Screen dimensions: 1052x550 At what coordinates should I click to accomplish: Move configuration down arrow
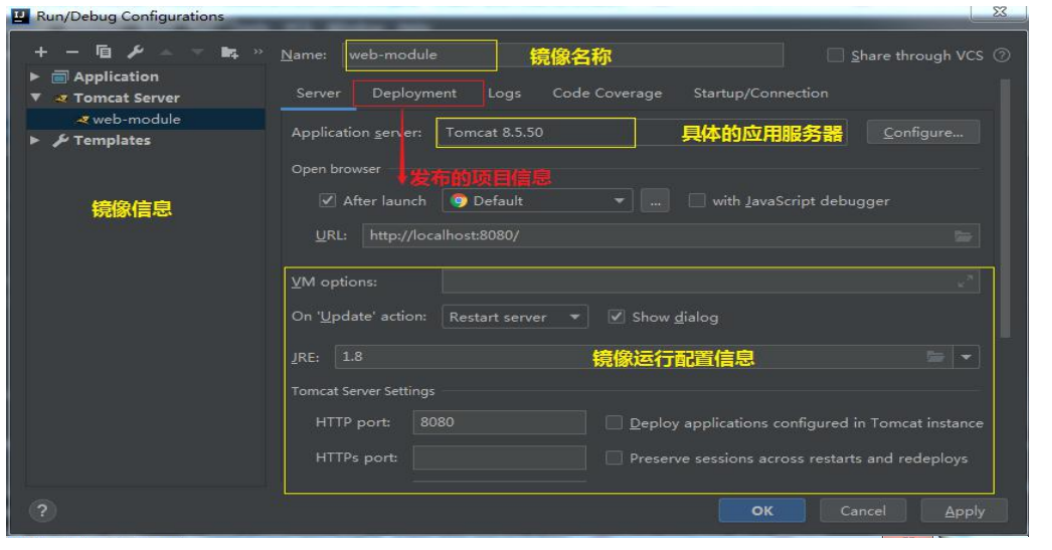[197, 52]
